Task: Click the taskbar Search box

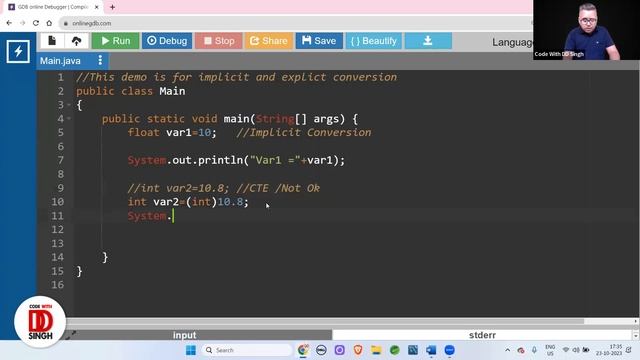Action: pyautogui.click(x=247, y=350)
